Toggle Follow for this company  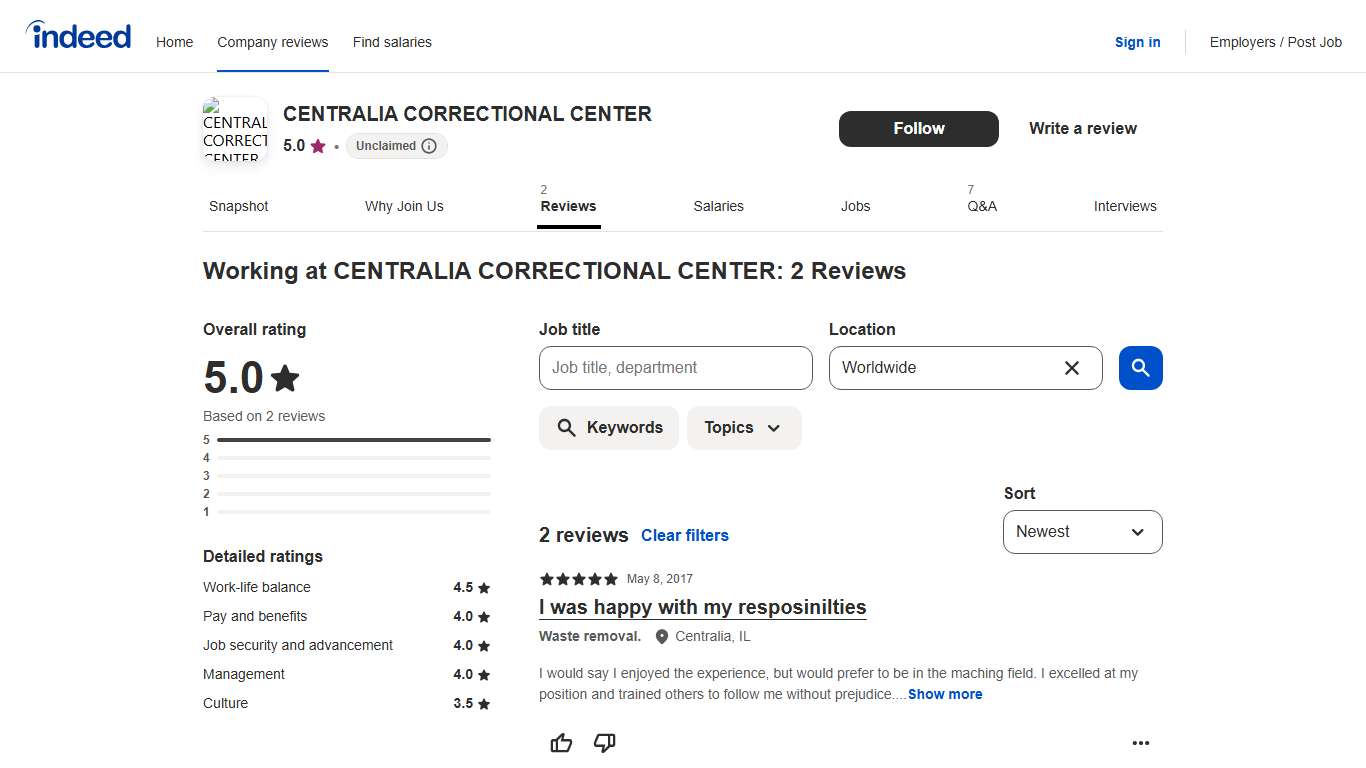918,128
